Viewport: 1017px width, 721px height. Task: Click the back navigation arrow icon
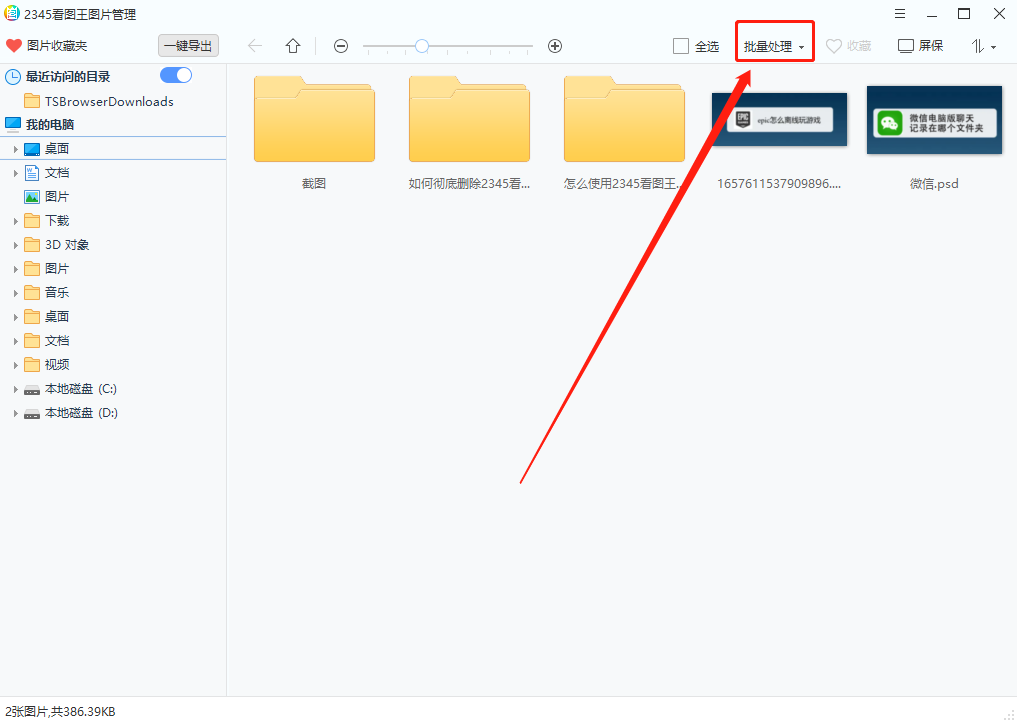tap(255, 46)
